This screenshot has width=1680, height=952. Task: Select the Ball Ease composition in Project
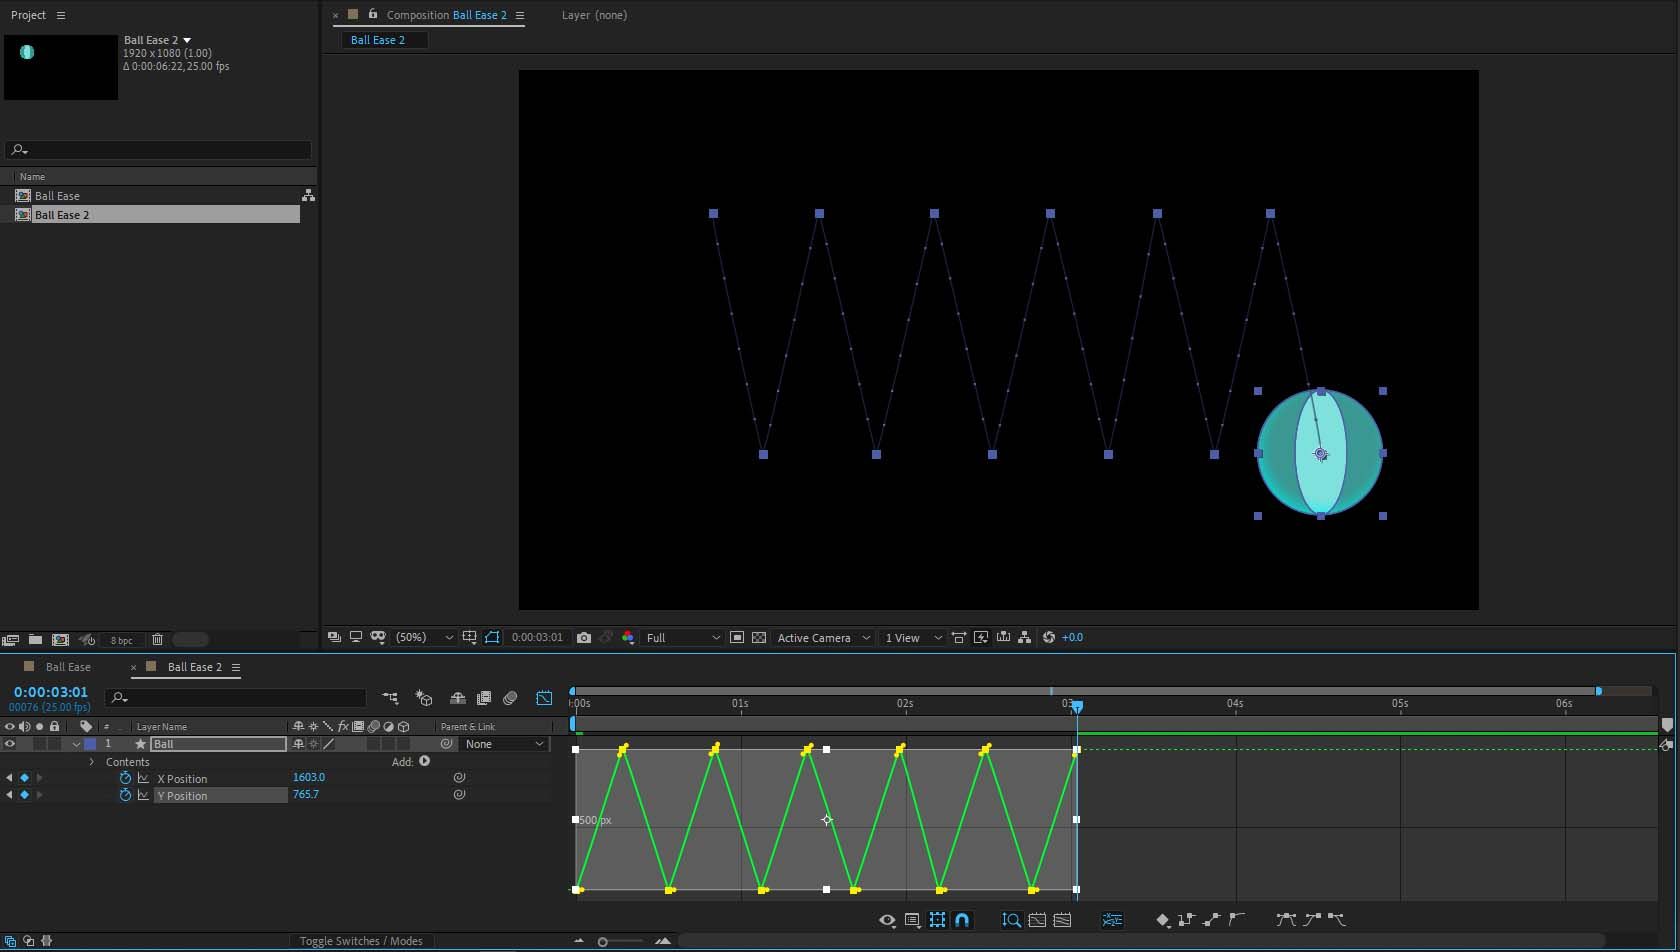[x=57, y=196]
